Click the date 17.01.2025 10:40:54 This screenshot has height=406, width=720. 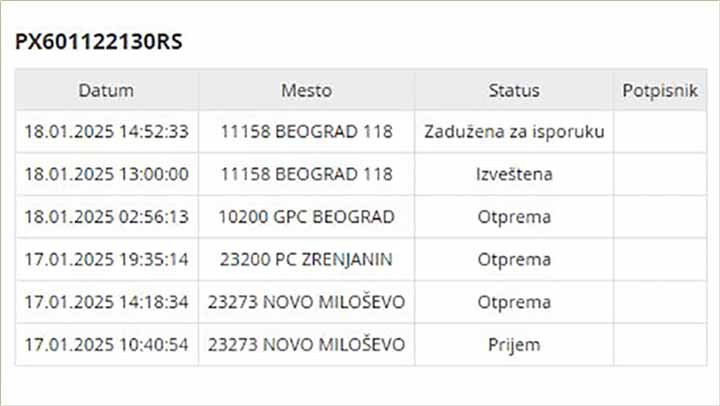[x=106, y=345]
